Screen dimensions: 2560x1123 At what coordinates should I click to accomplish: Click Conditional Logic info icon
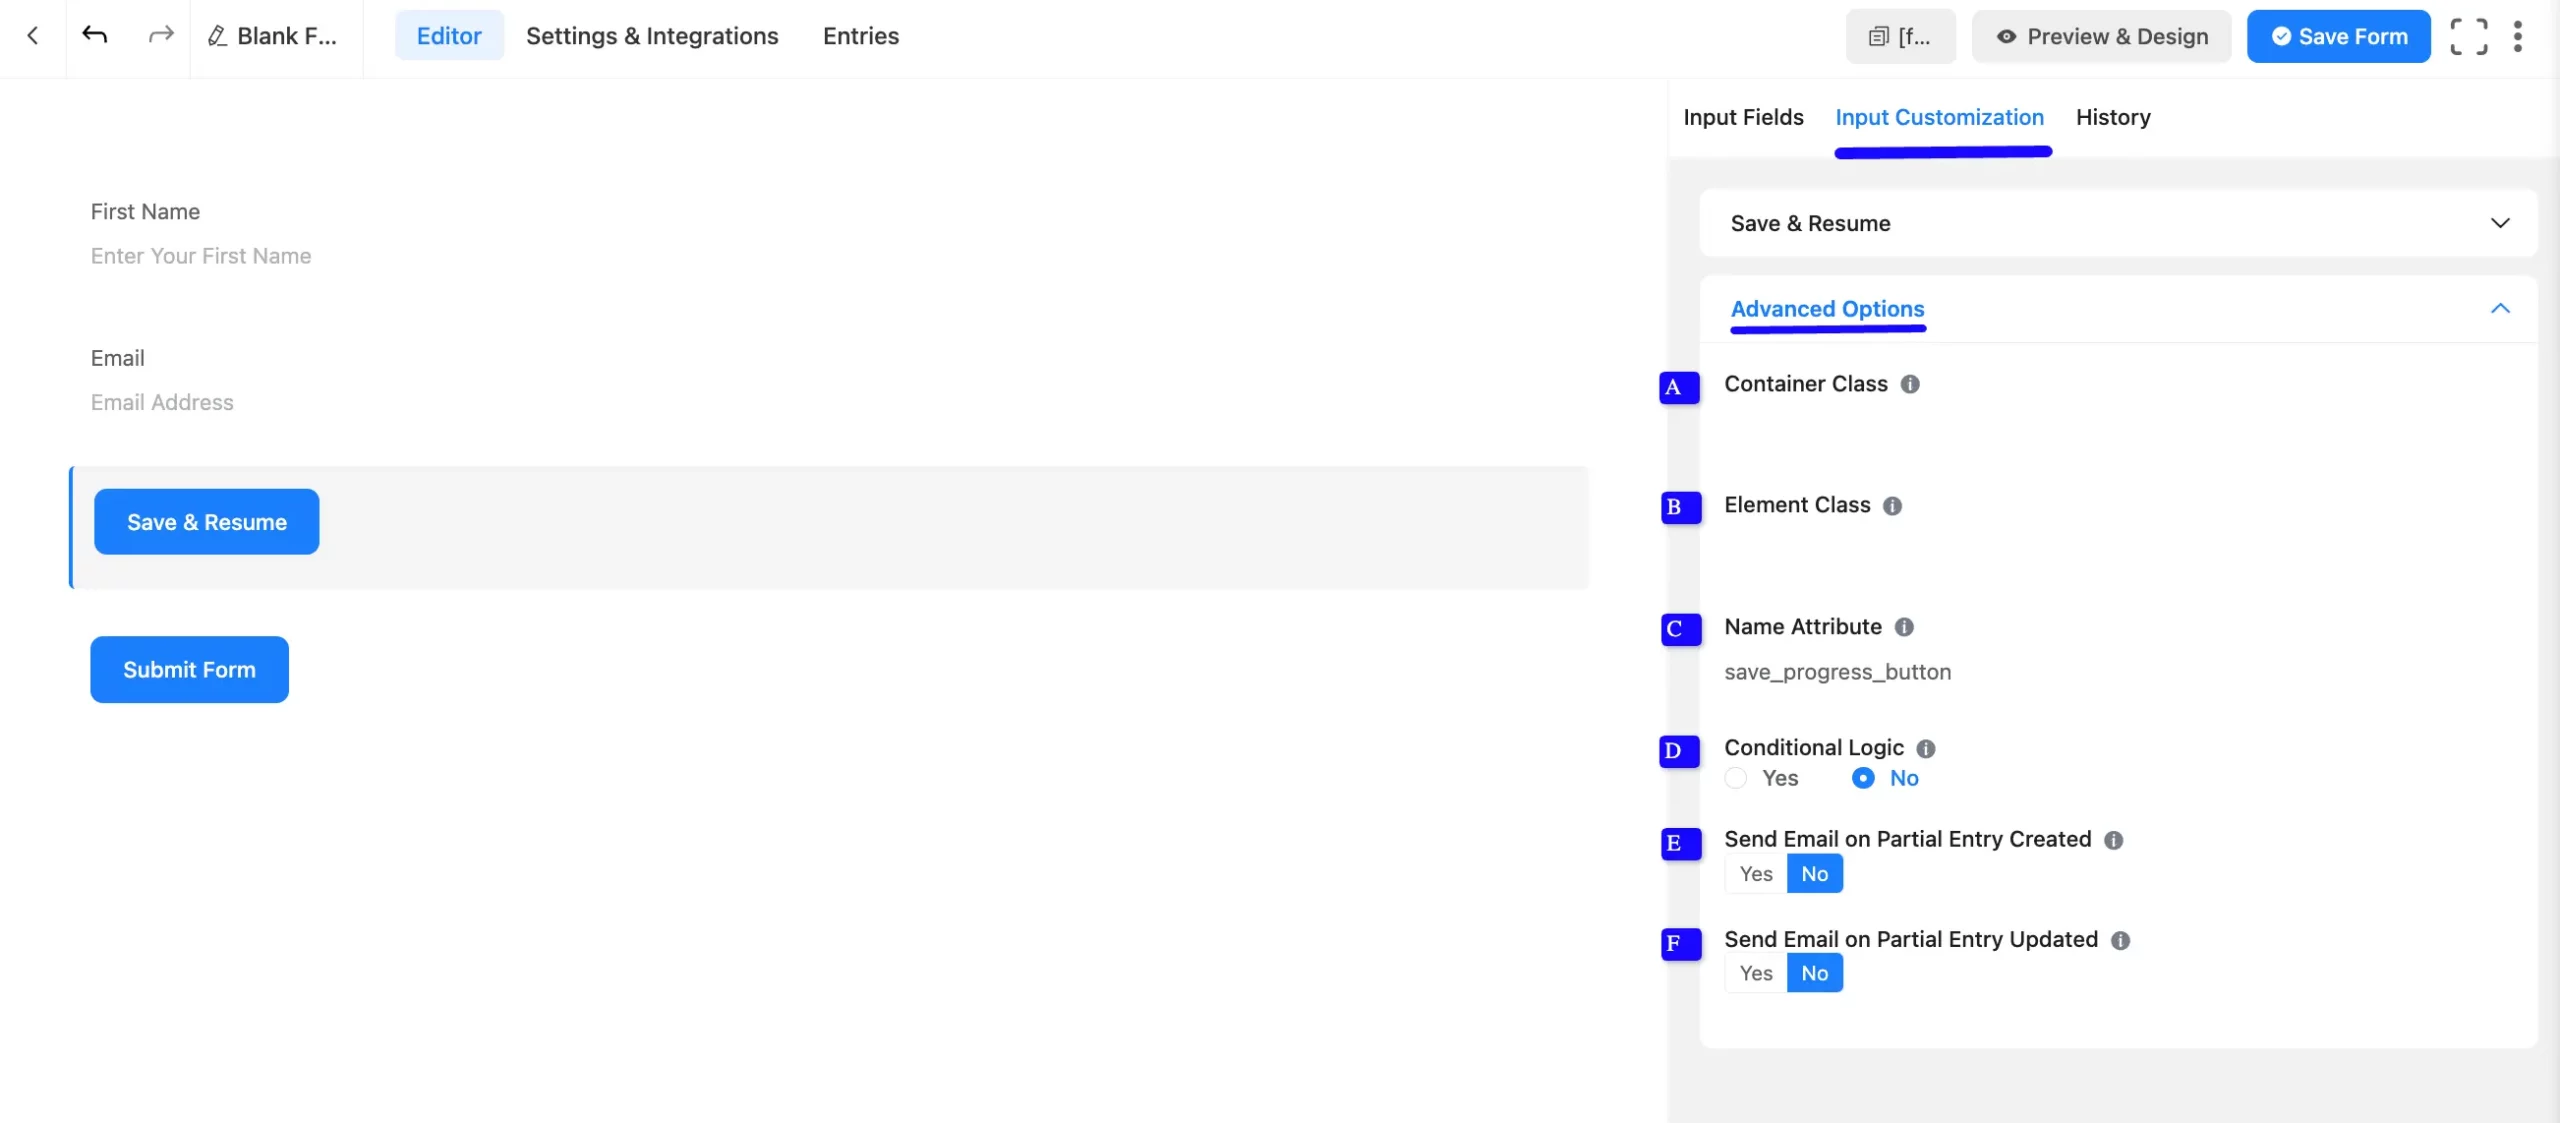(x=1926, y=749)
